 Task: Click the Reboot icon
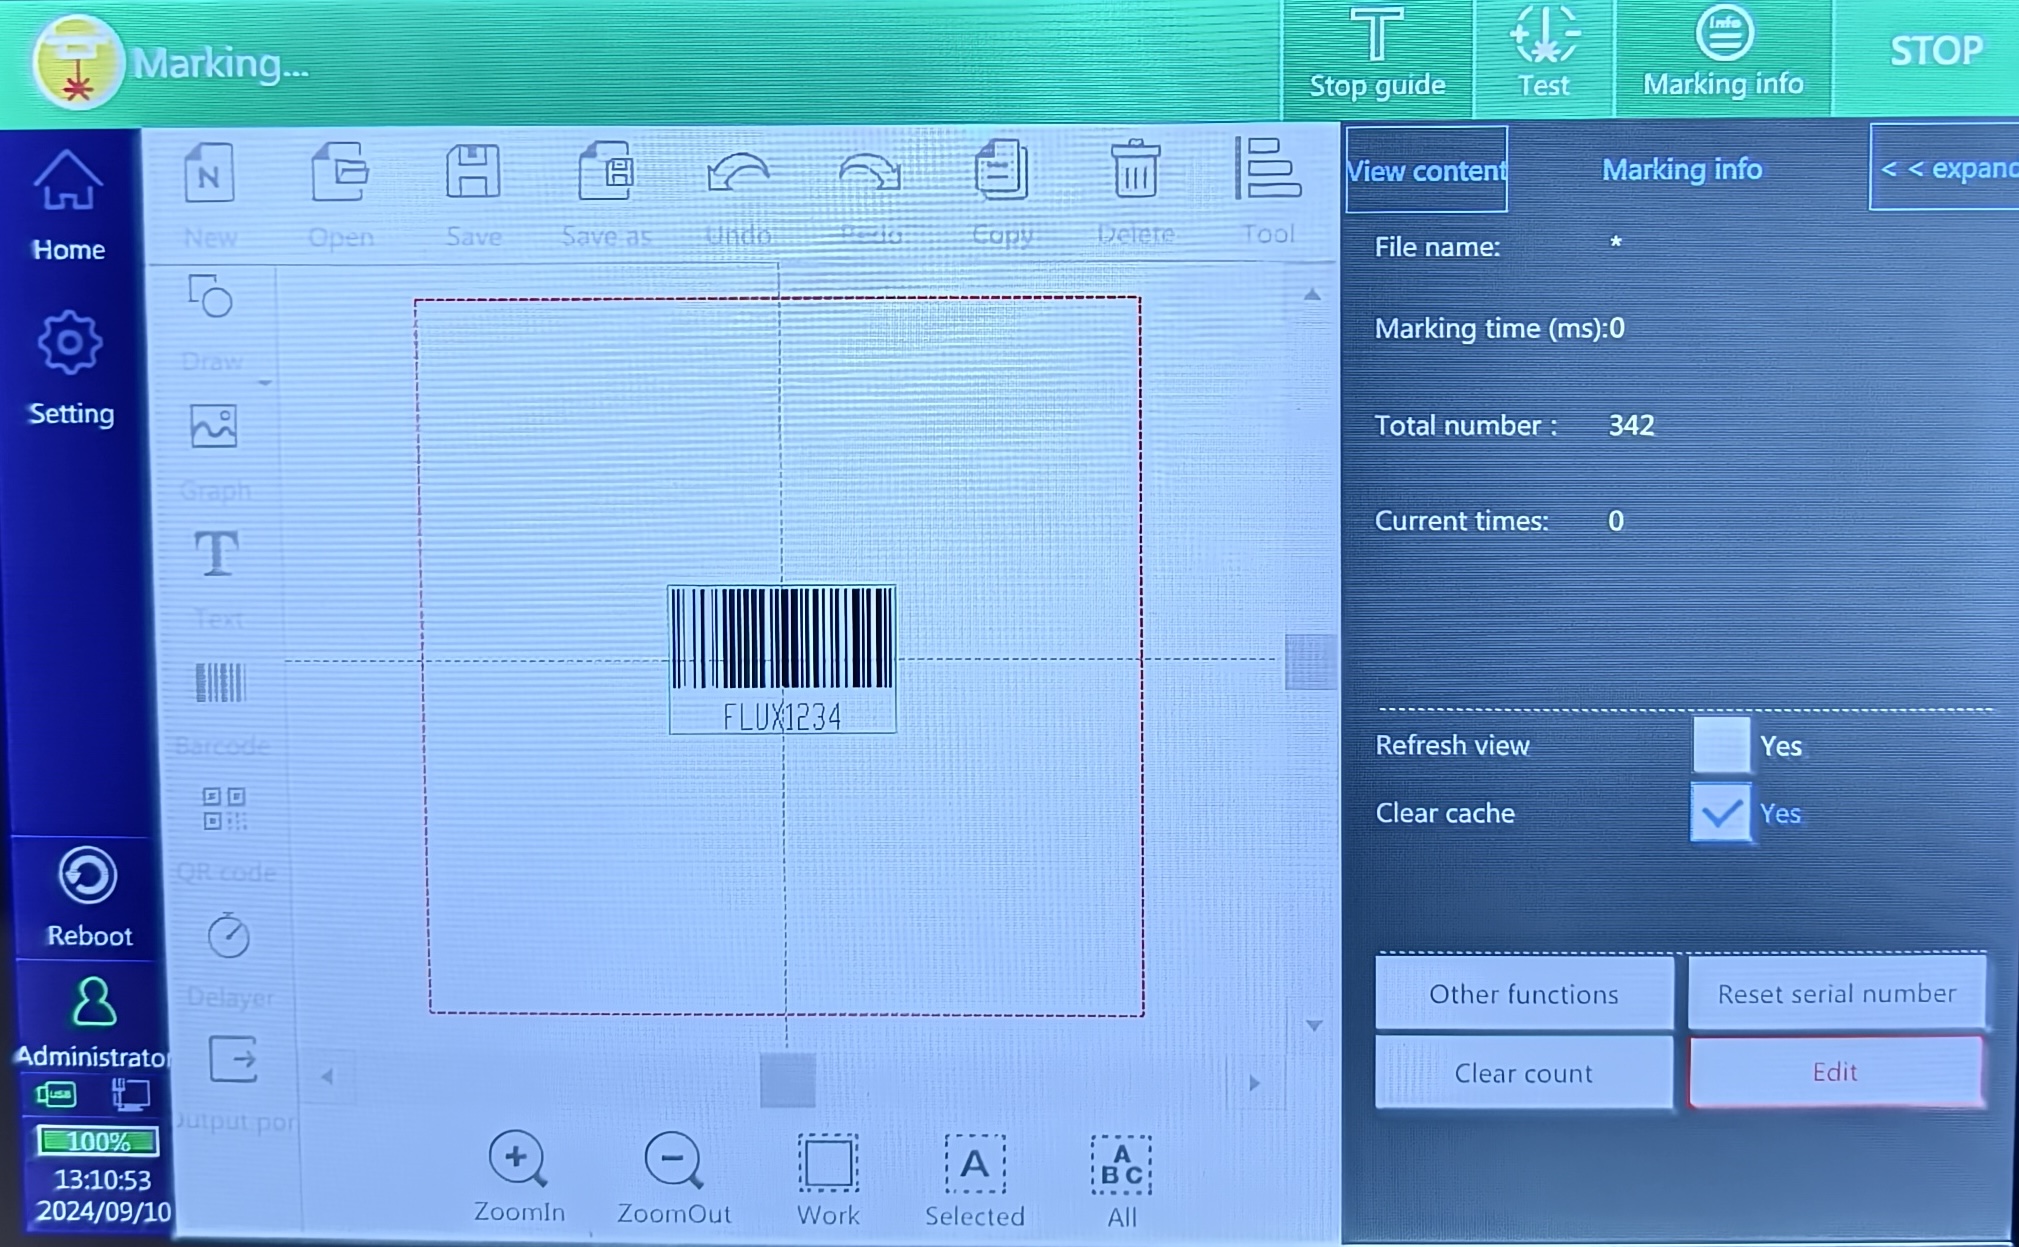pos(88,875)
